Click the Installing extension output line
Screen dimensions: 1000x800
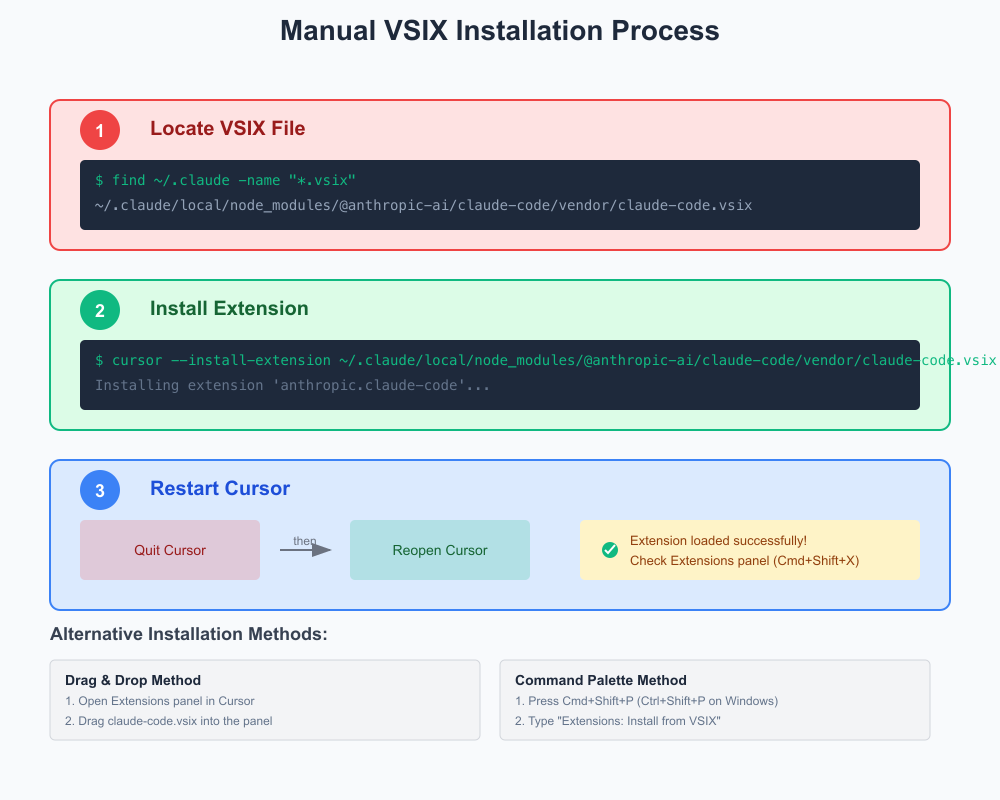[x=292, y=385]
